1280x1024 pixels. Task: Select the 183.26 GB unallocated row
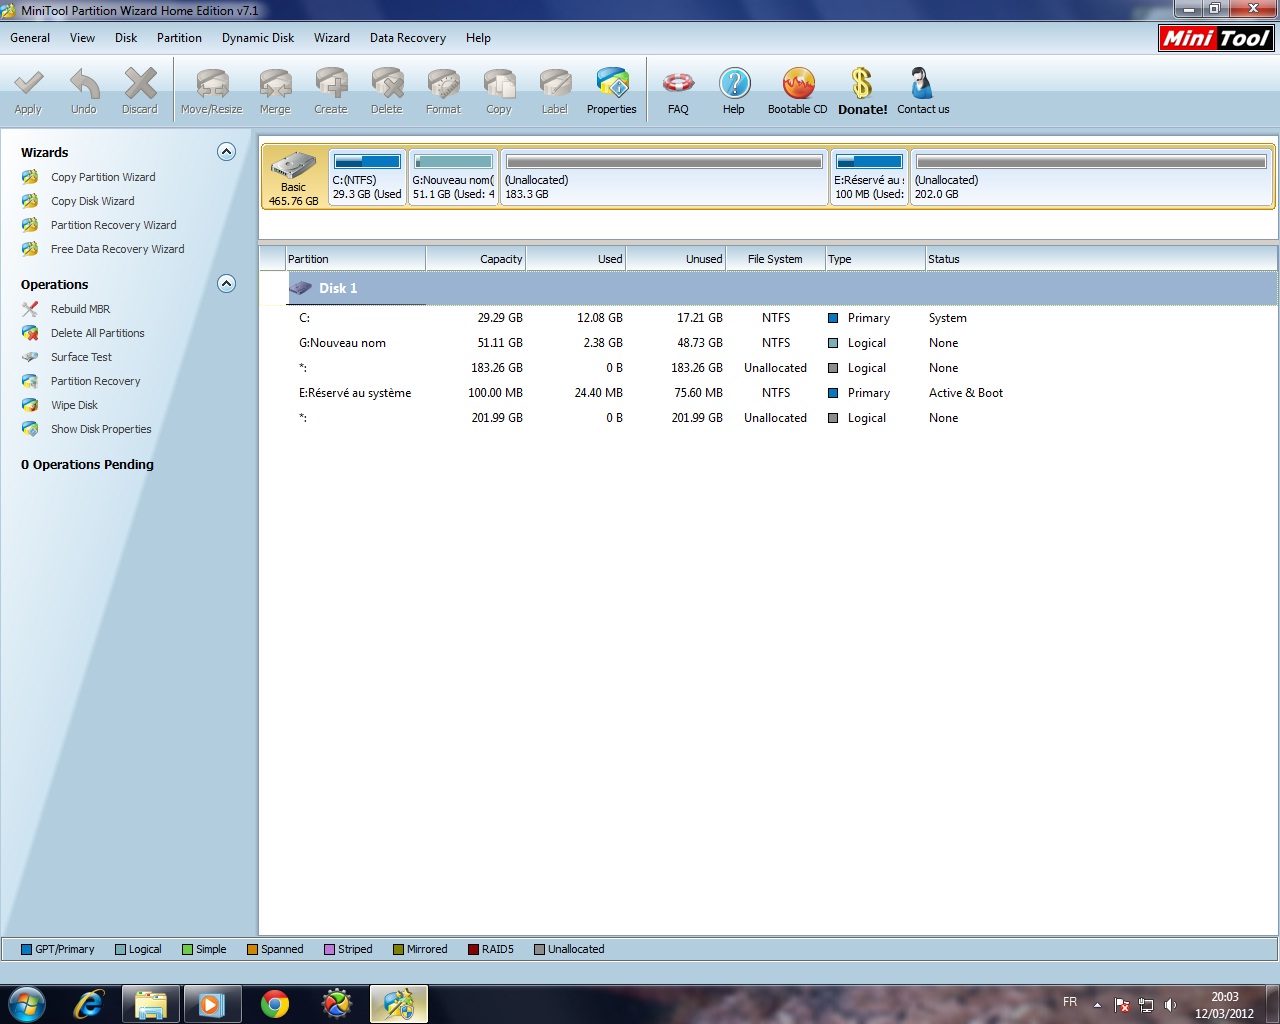click(x=768, y=368)
